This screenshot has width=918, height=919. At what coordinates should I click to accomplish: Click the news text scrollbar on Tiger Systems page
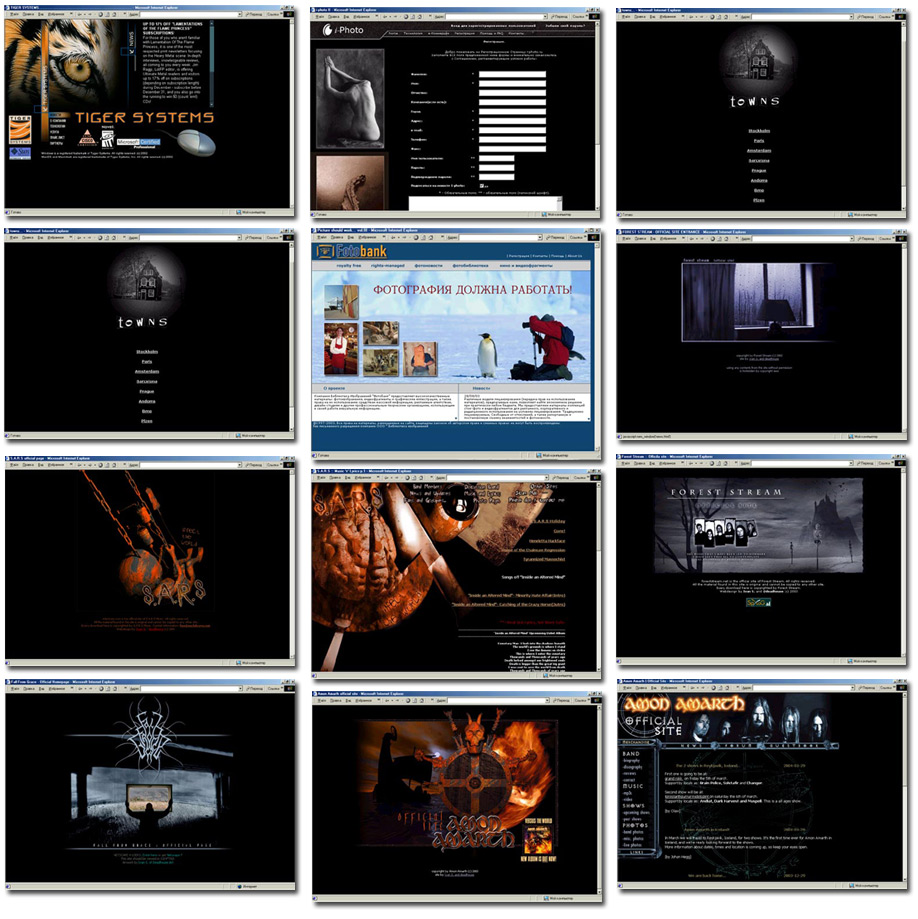(x=211, y=62)
